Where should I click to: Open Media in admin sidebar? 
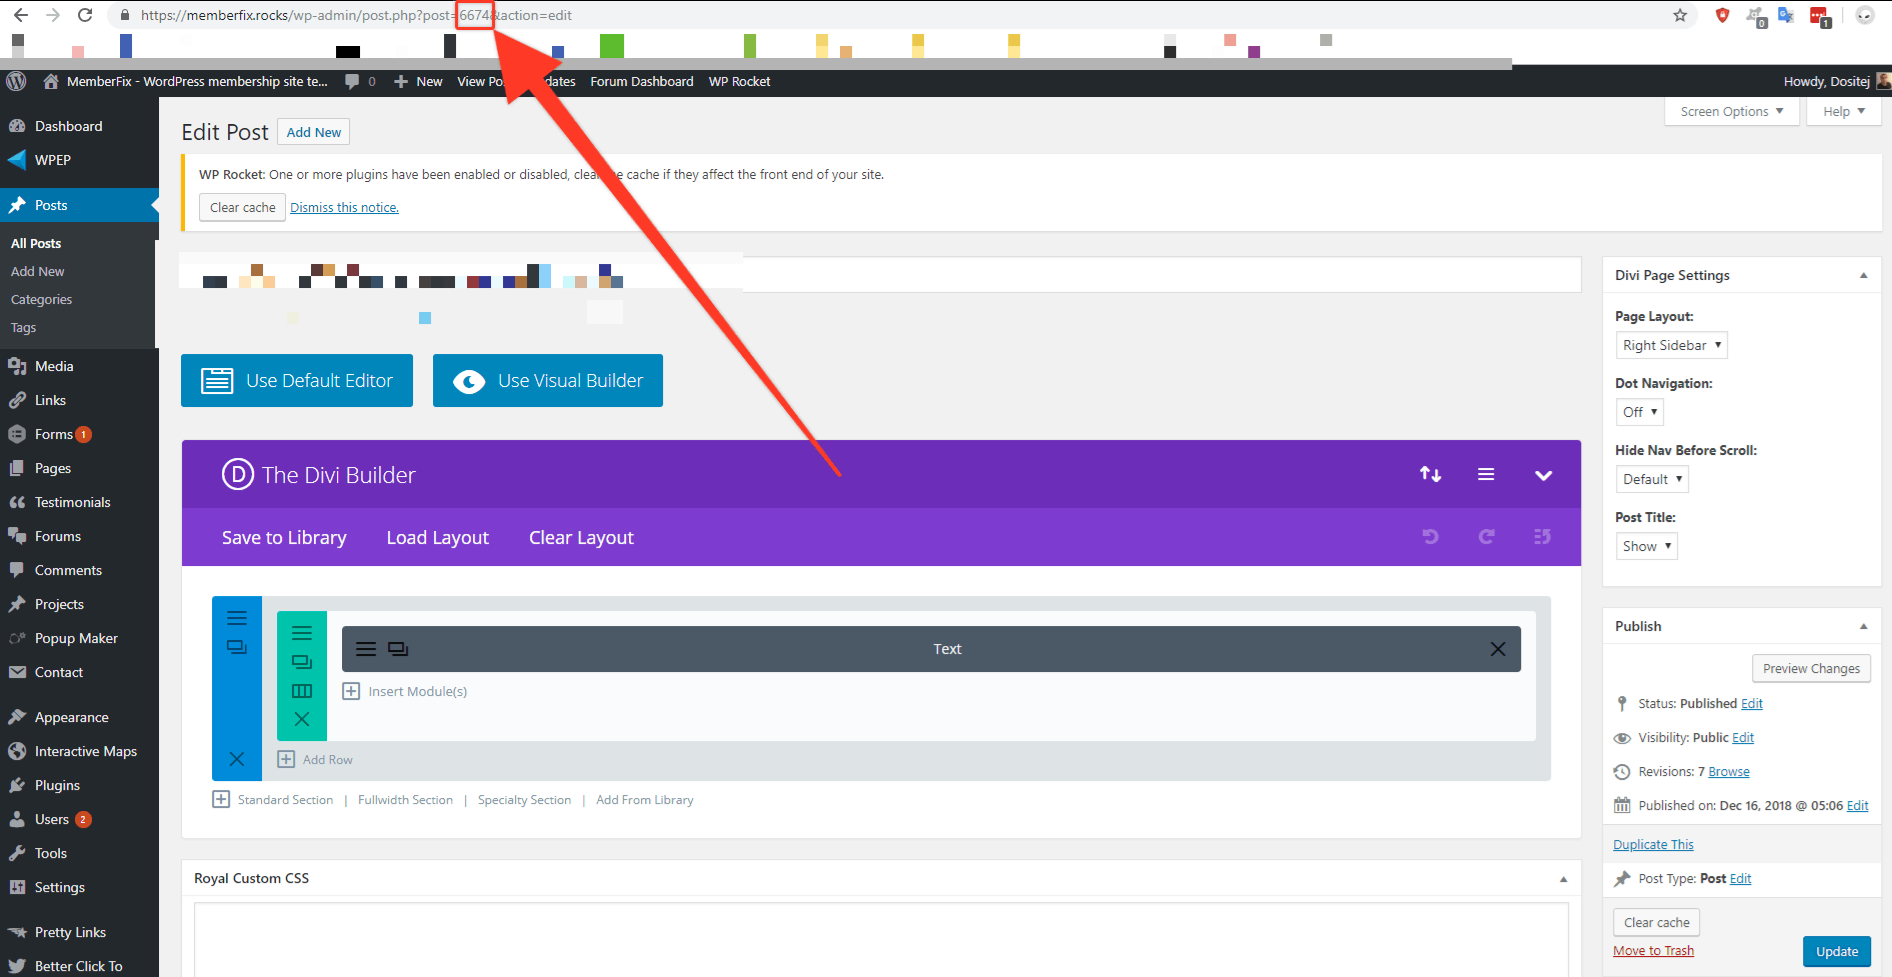tap(54, 366)
